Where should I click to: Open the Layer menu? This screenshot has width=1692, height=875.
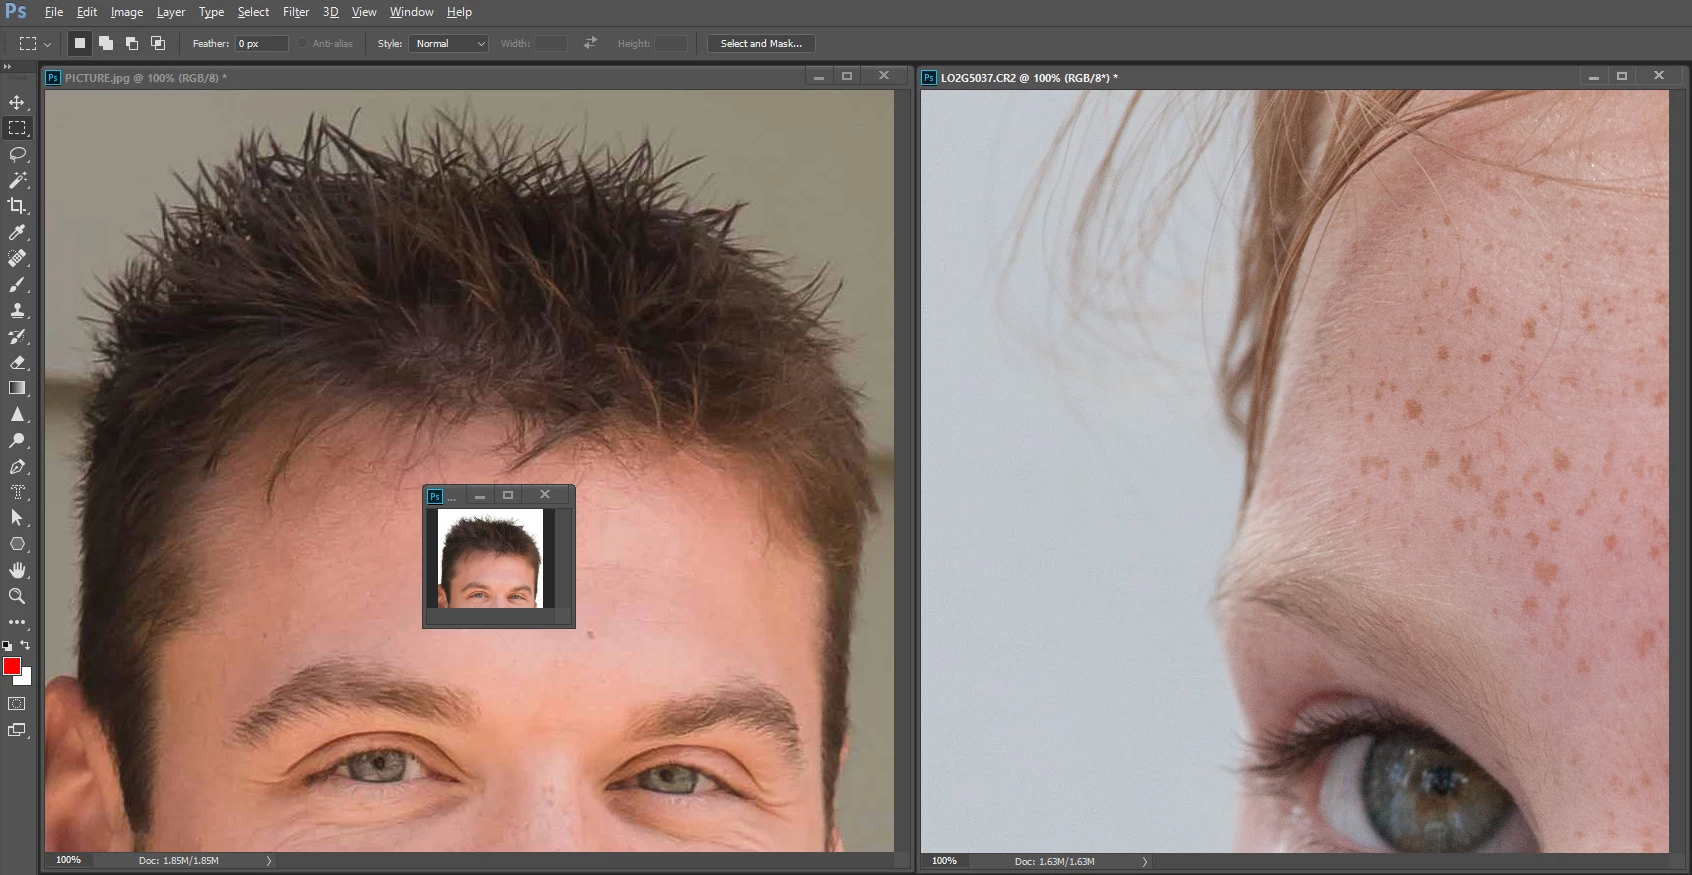pyautogui.click(x=170, y=12)
